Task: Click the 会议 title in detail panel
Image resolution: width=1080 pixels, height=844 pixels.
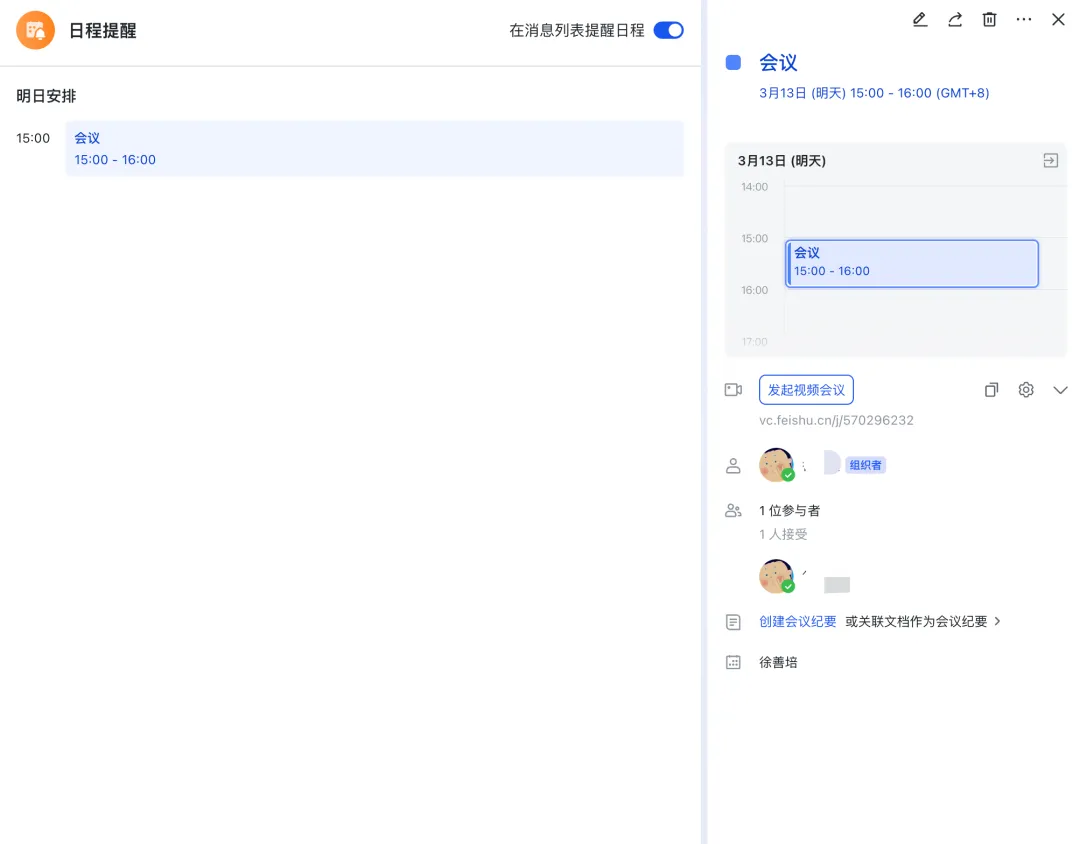Action: click(778, 63)
